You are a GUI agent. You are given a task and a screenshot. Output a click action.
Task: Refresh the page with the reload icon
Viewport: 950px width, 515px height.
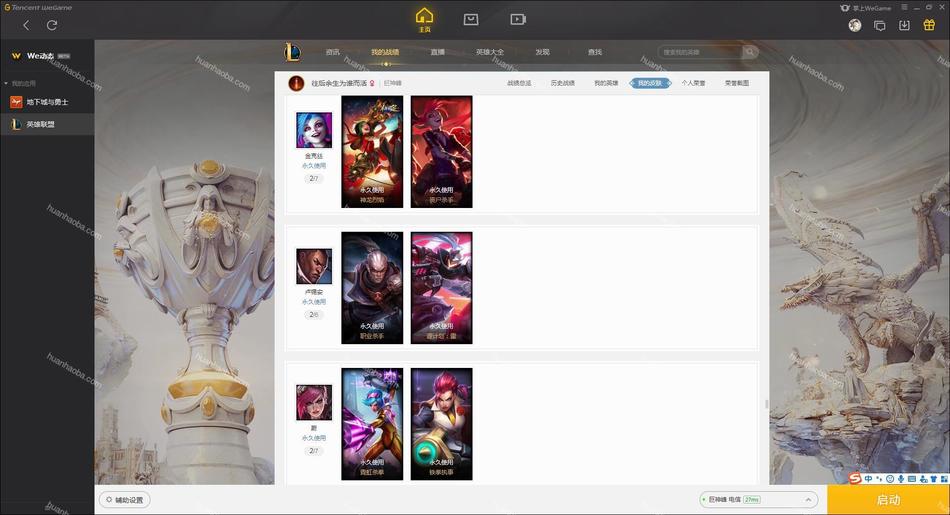[x=52, y=25]
